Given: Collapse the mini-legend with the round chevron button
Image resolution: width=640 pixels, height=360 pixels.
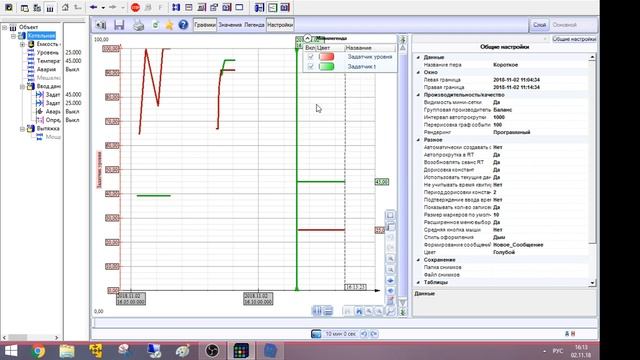Looking at the screenshot, I should [x=307, y=38].
